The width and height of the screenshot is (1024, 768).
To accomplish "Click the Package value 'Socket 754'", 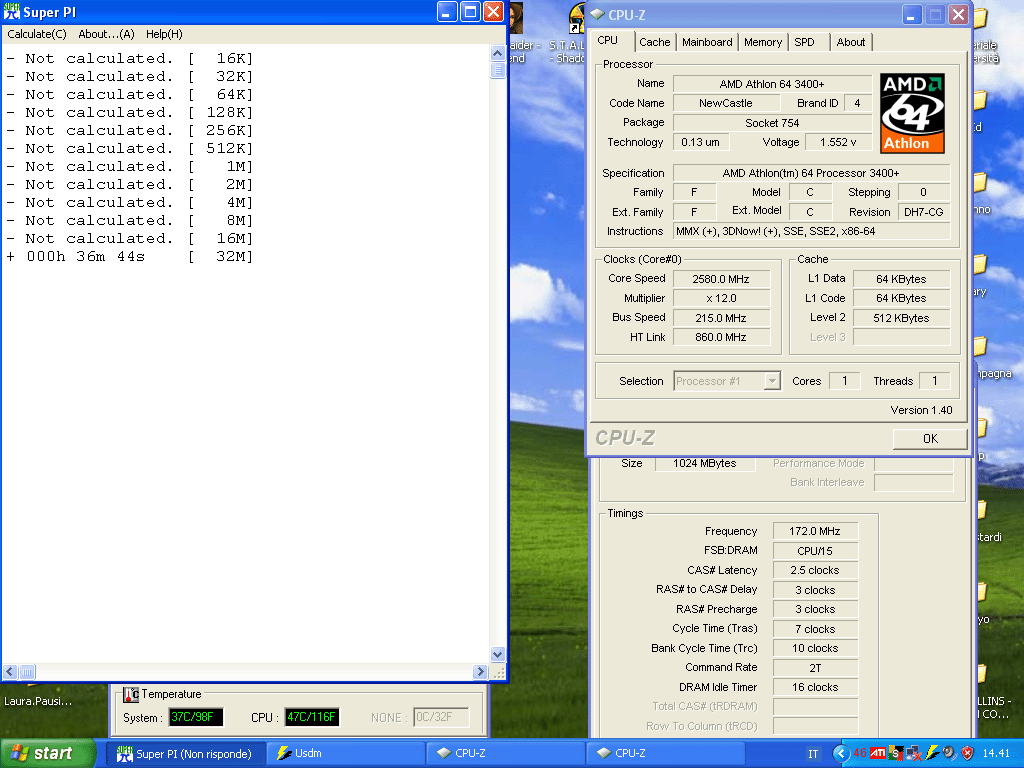I will tap(772, 123).
